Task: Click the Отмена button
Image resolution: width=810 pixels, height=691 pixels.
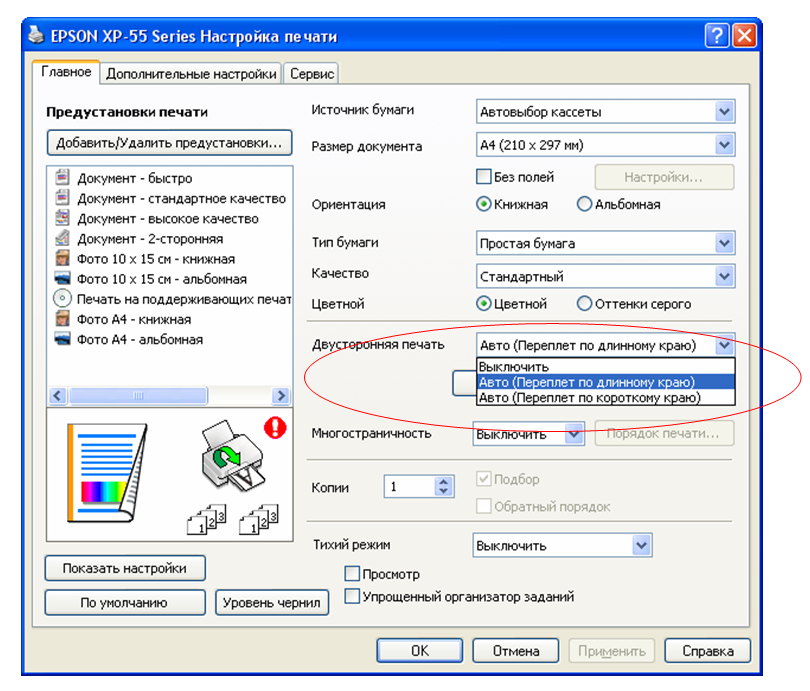Action: 516,651
